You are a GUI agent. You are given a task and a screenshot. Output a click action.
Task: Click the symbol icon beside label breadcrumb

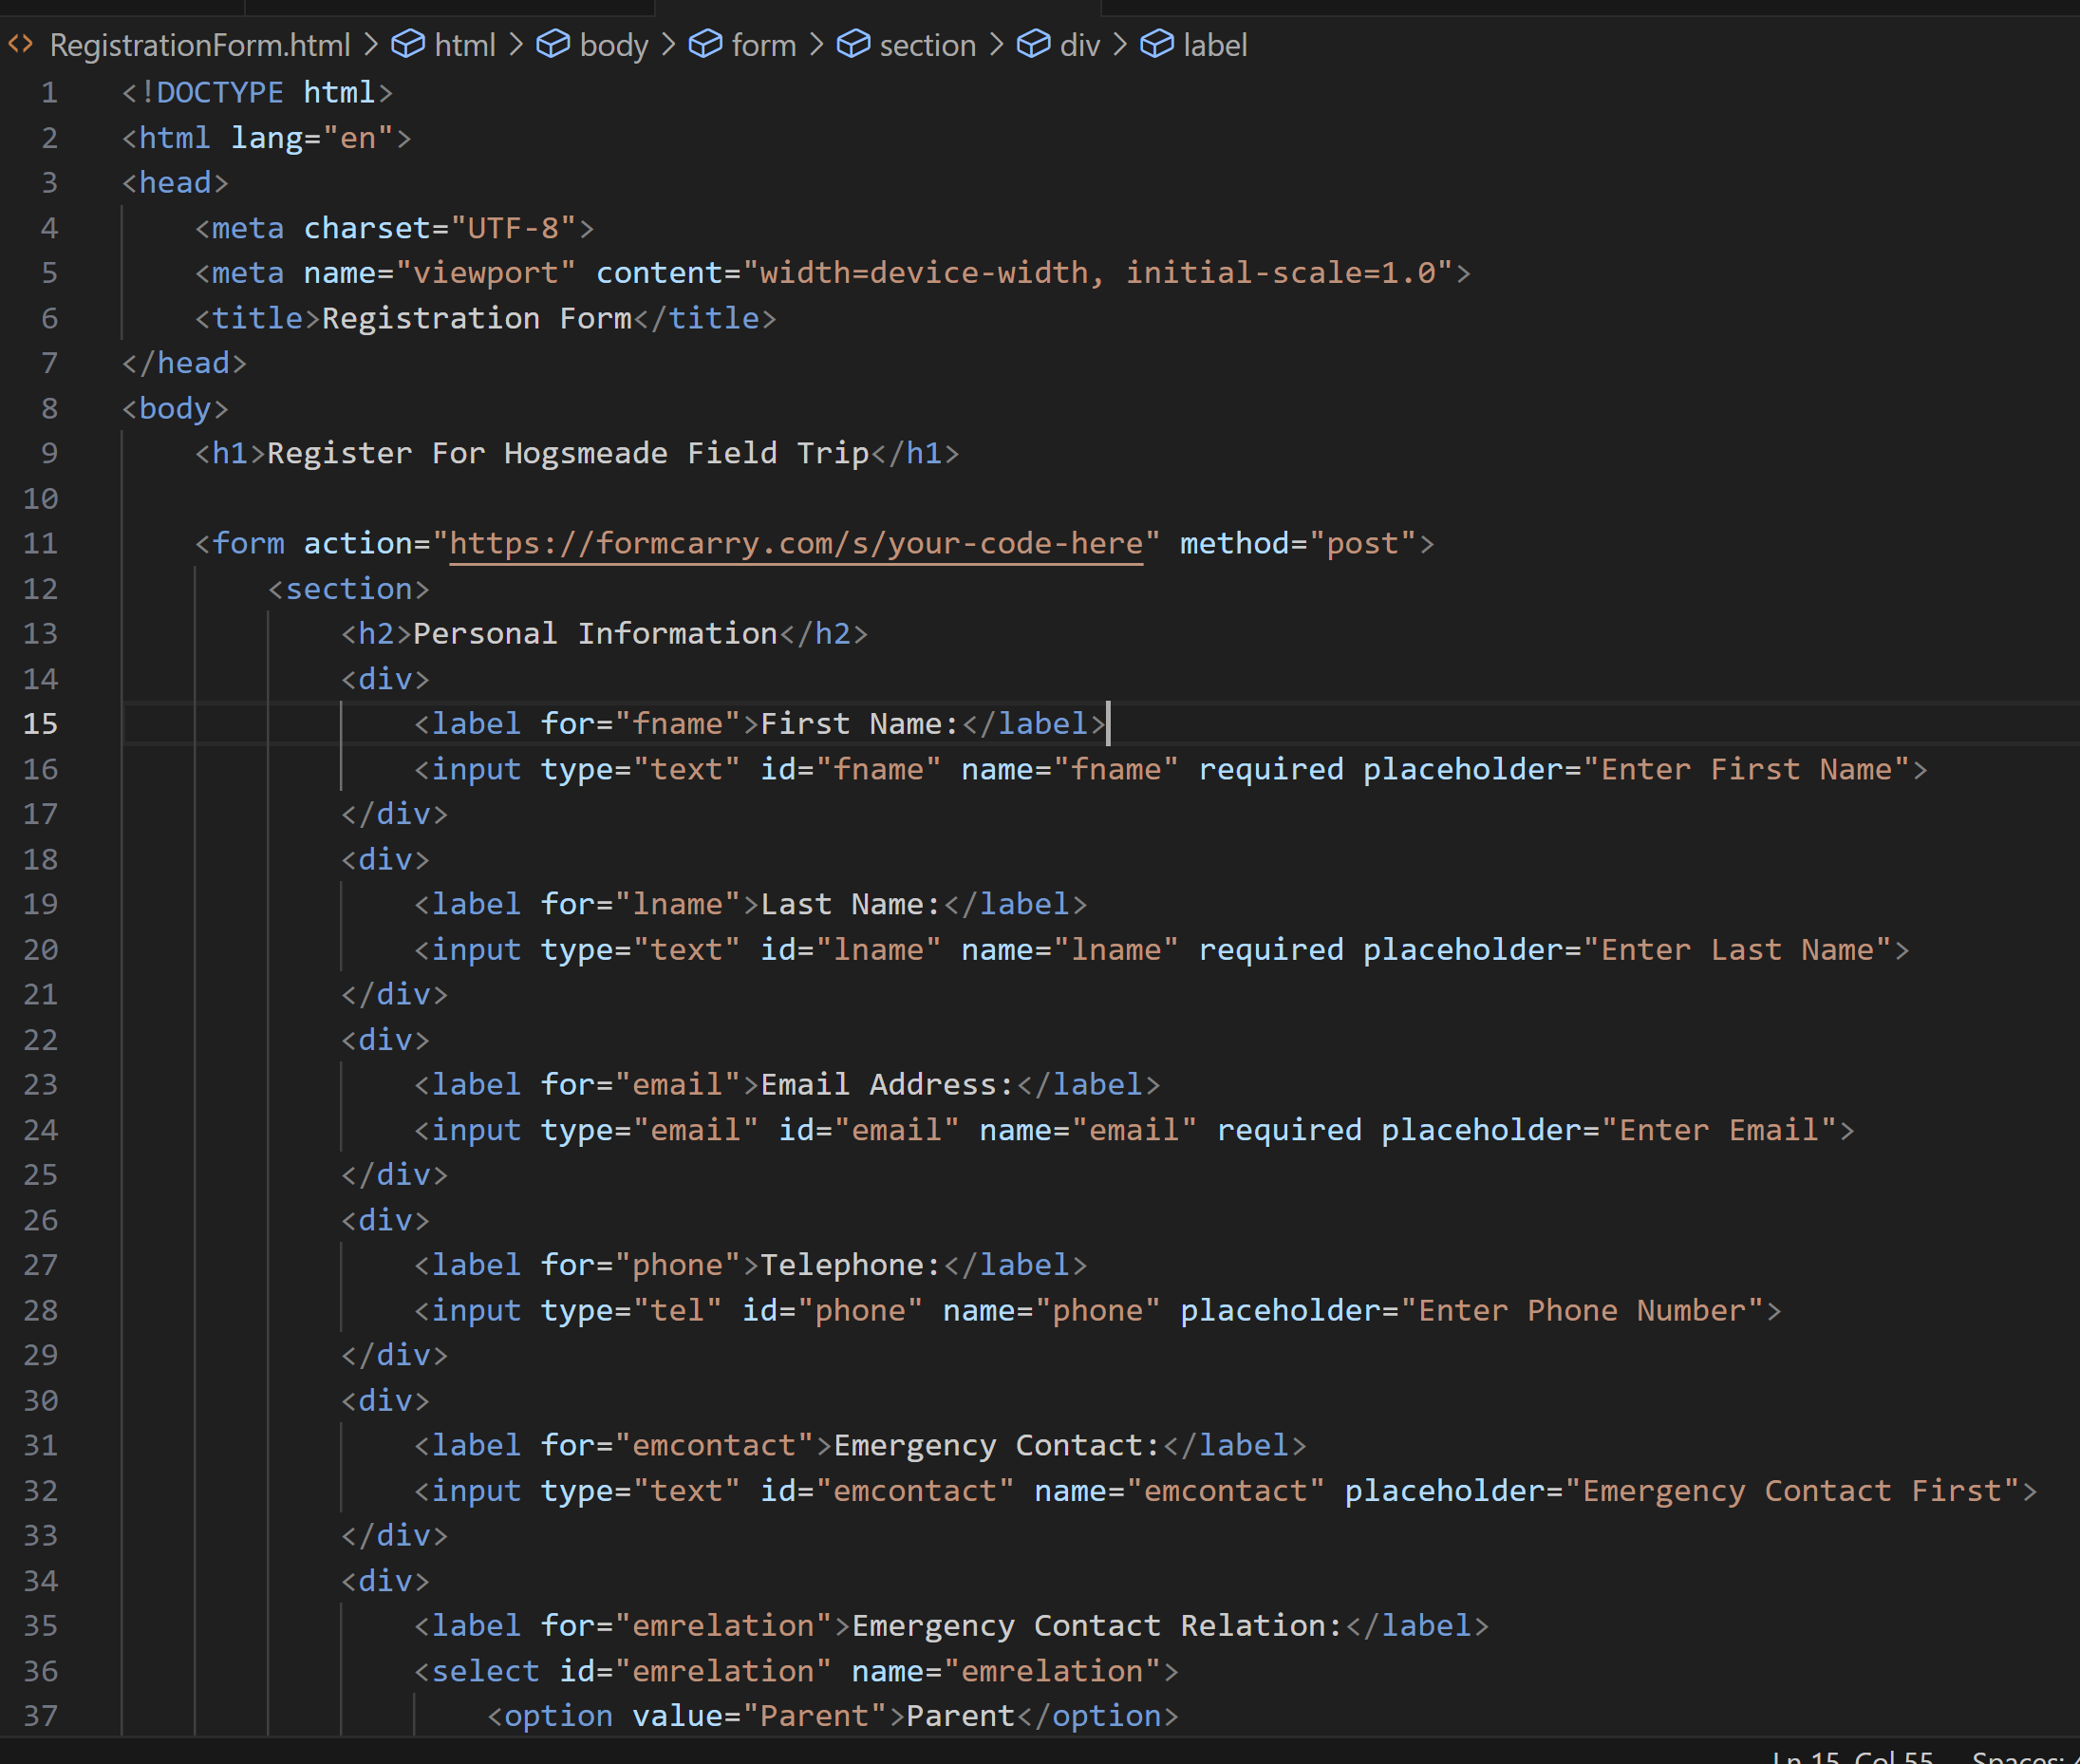tap(1156, 45)
